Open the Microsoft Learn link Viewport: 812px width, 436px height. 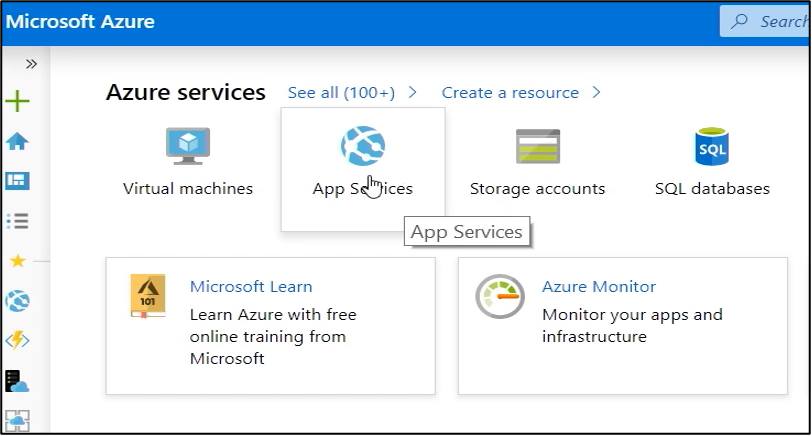[x=251, y=287]
